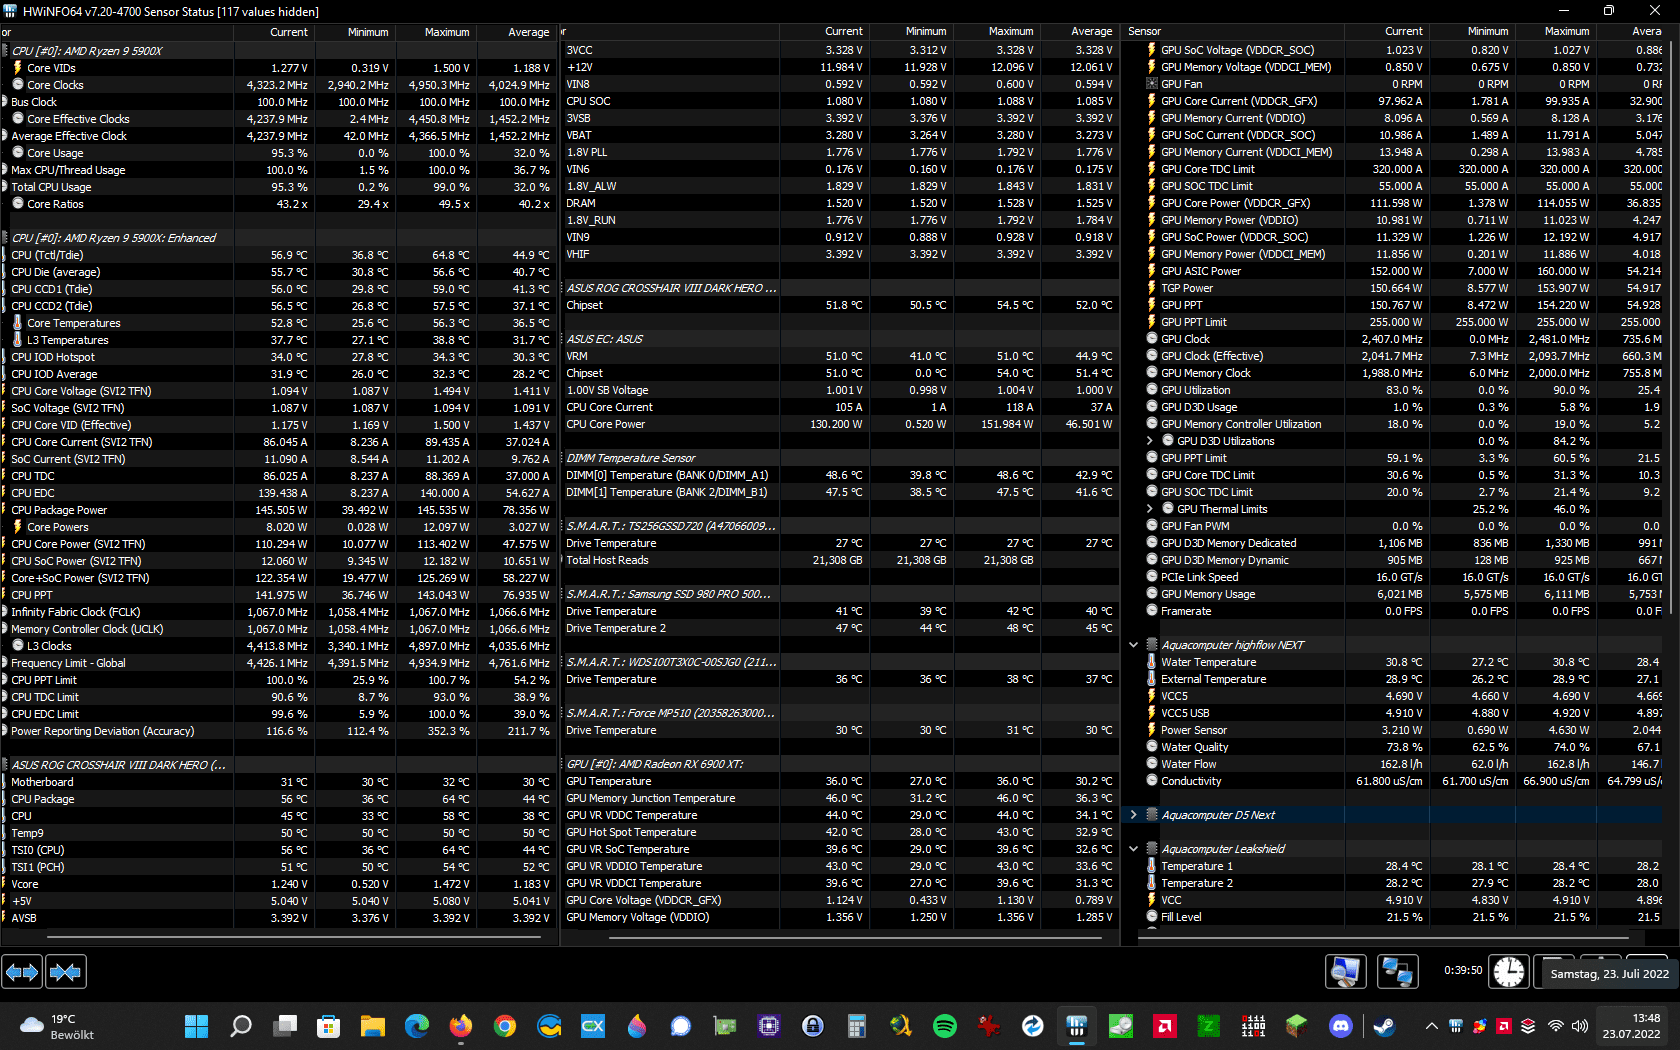Select the Total Host Reads row
This screenshot has width=1680, height=1050.
coord(839,560)
